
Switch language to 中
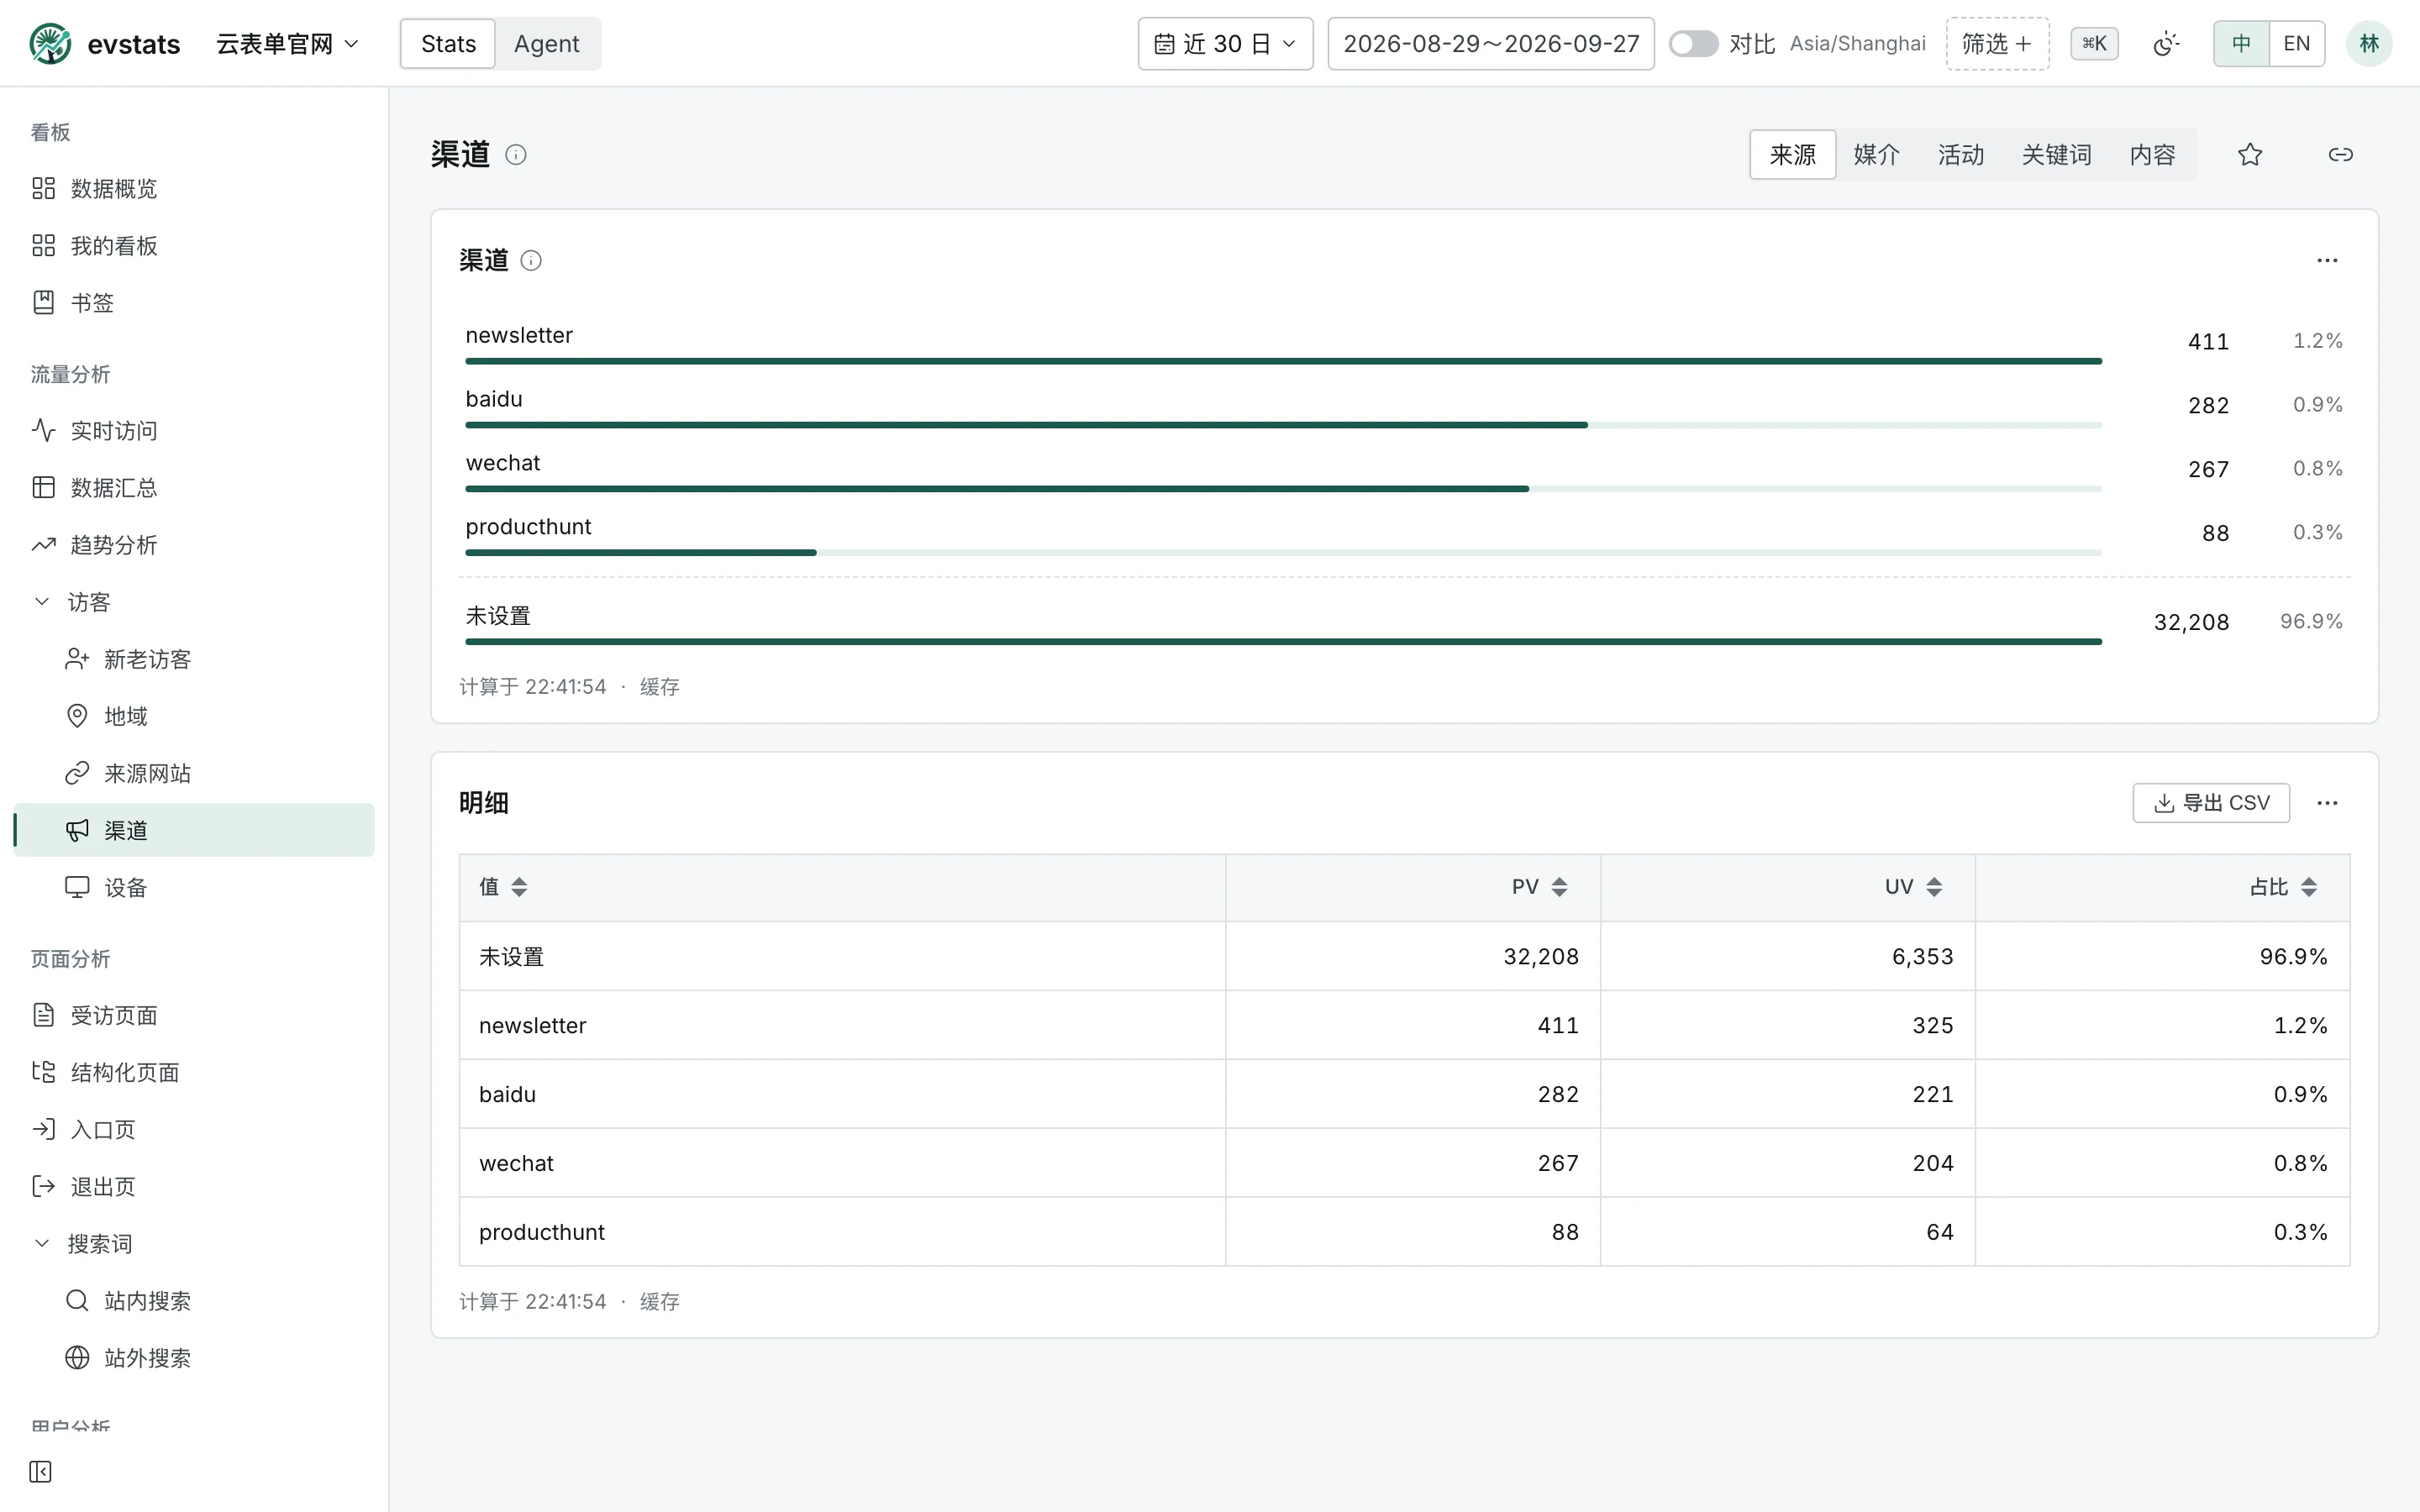(x=2241, y=44)
